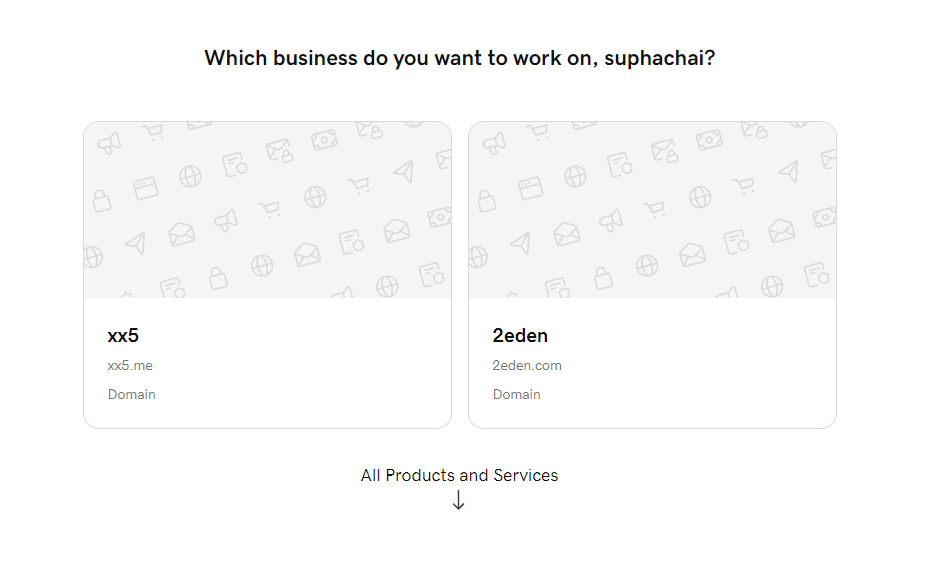Click the cash bill icon in 2eden banner center
The height and width of the screenshot is (583, 941).
tap(709, 140)
